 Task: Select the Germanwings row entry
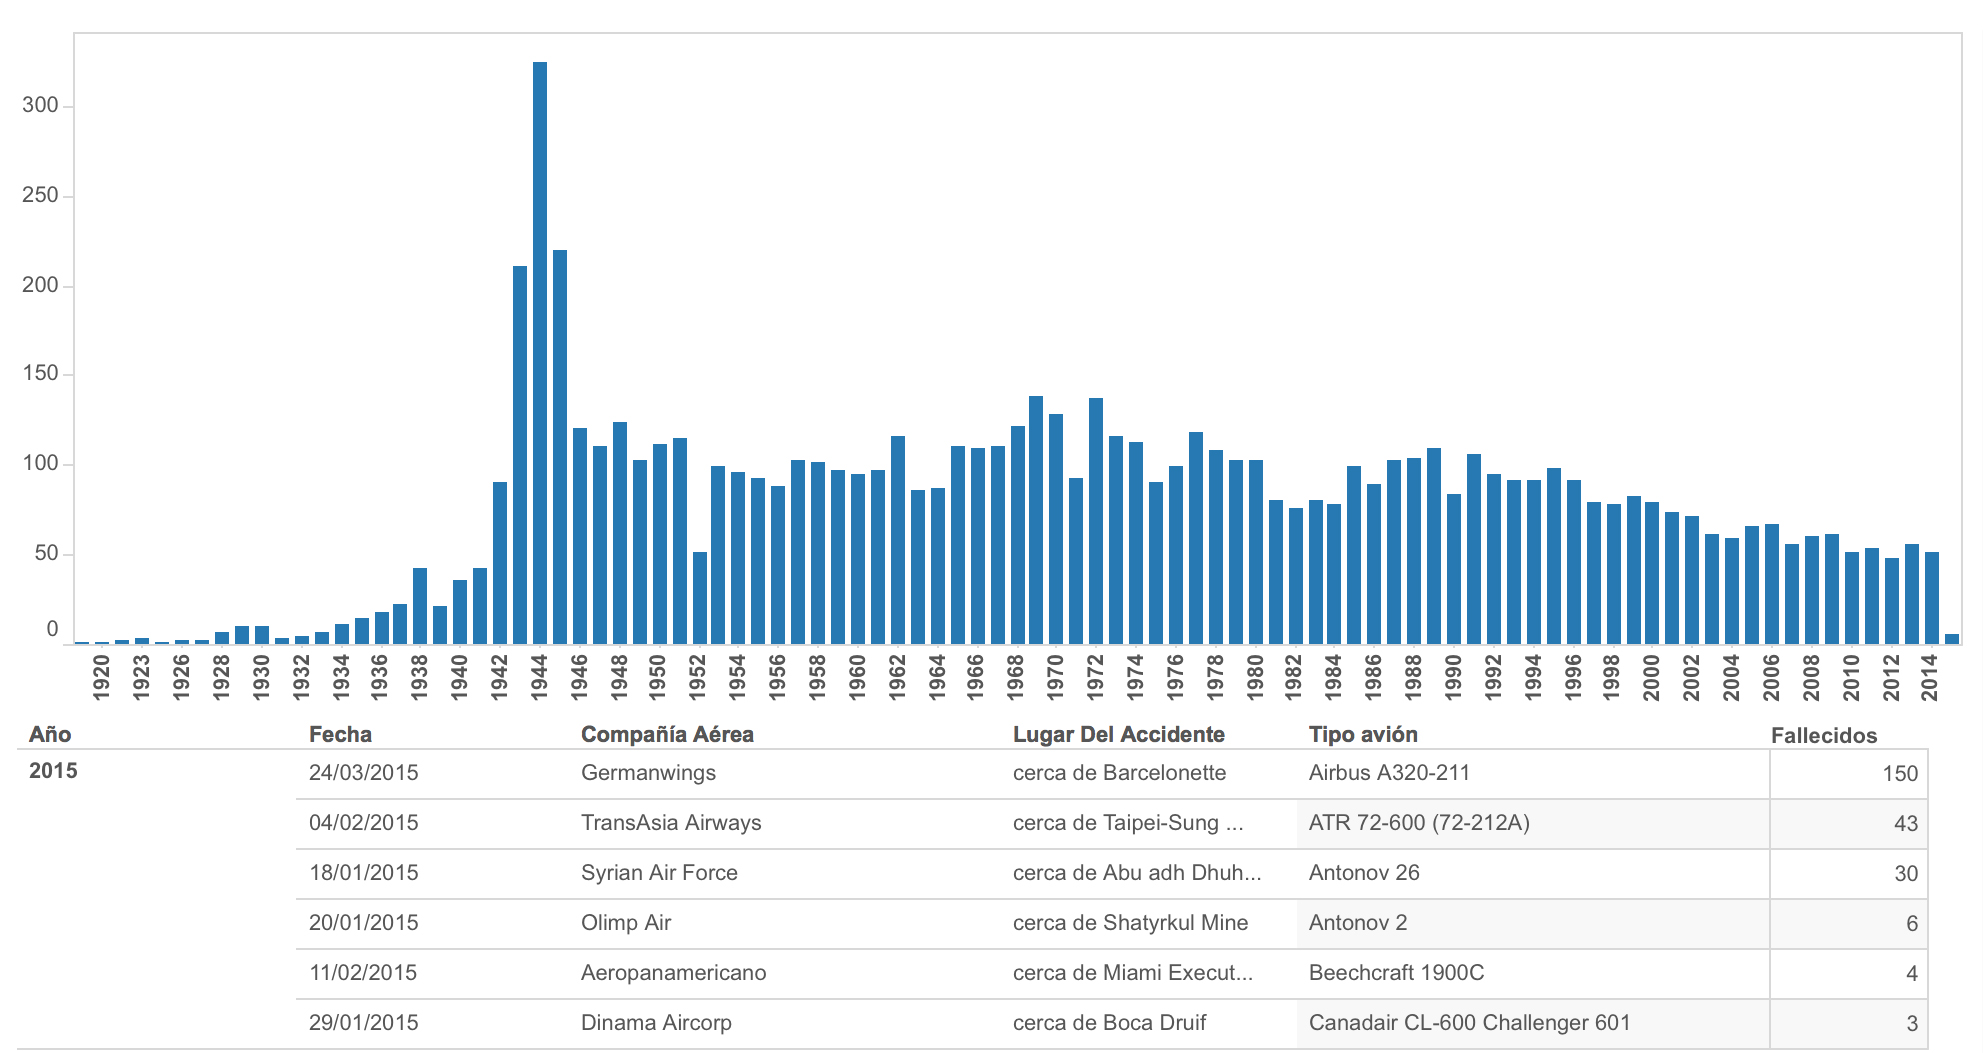648,773
